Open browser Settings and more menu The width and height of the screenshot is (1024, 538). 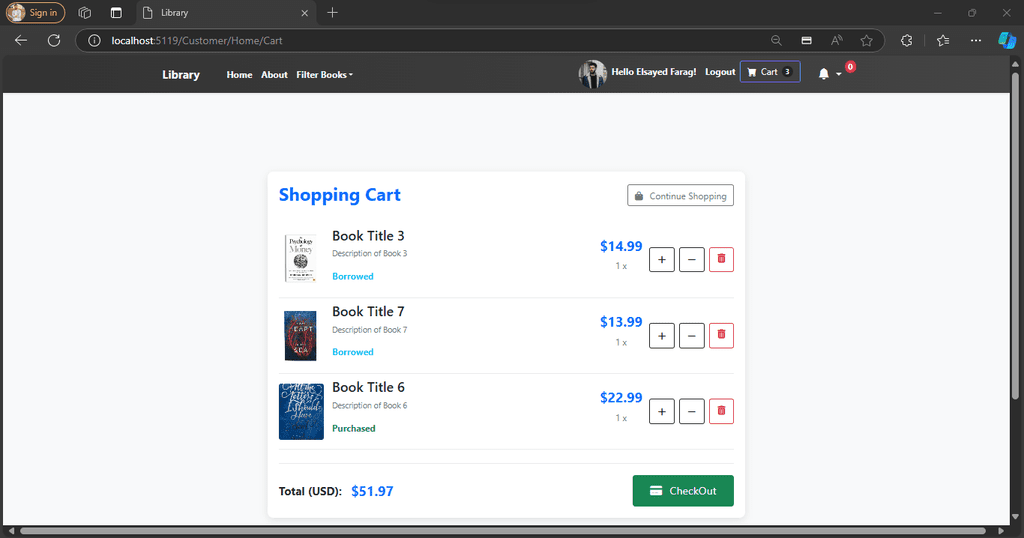tap(976, 40)
